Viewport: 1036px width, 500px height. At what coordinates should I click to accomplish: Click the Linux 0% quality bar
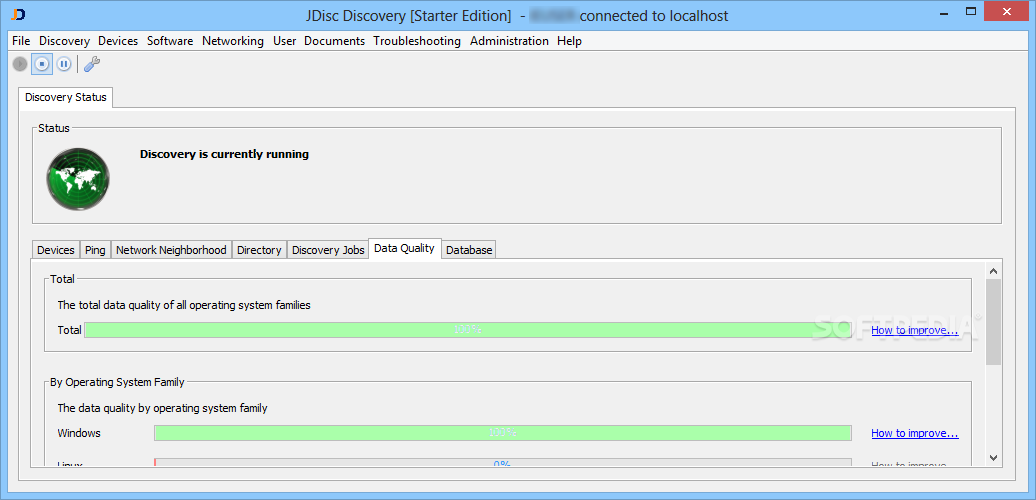click(502, 463)
